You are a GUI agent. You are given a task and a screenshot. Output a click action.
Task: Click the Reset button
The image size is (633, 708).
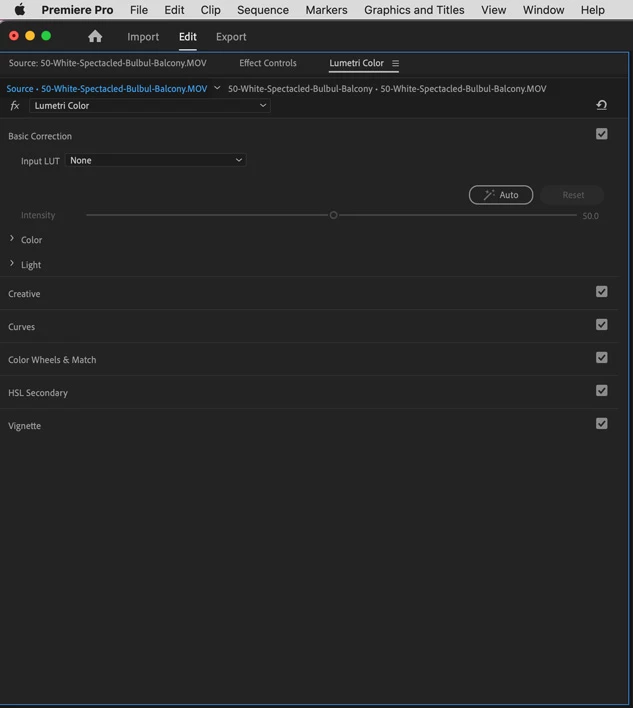(x=573, y=195)
